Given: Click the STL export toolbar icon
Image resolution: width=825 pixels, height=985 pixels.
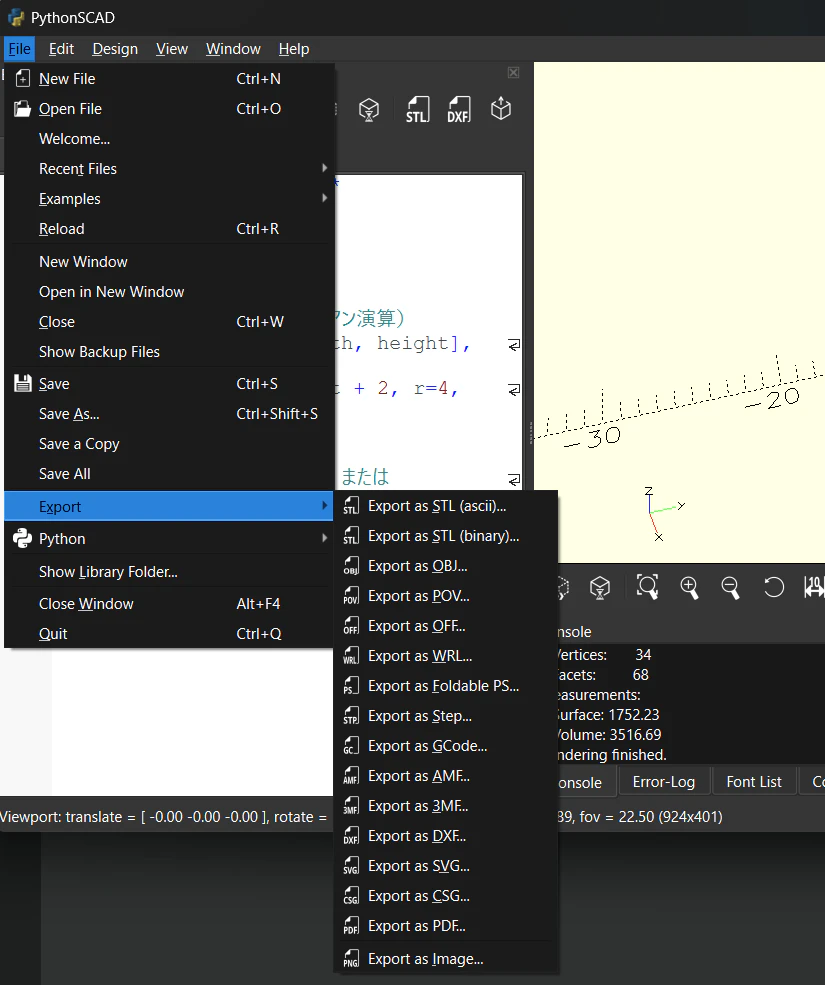Looking at the screenshot, I should click(417, 109).
